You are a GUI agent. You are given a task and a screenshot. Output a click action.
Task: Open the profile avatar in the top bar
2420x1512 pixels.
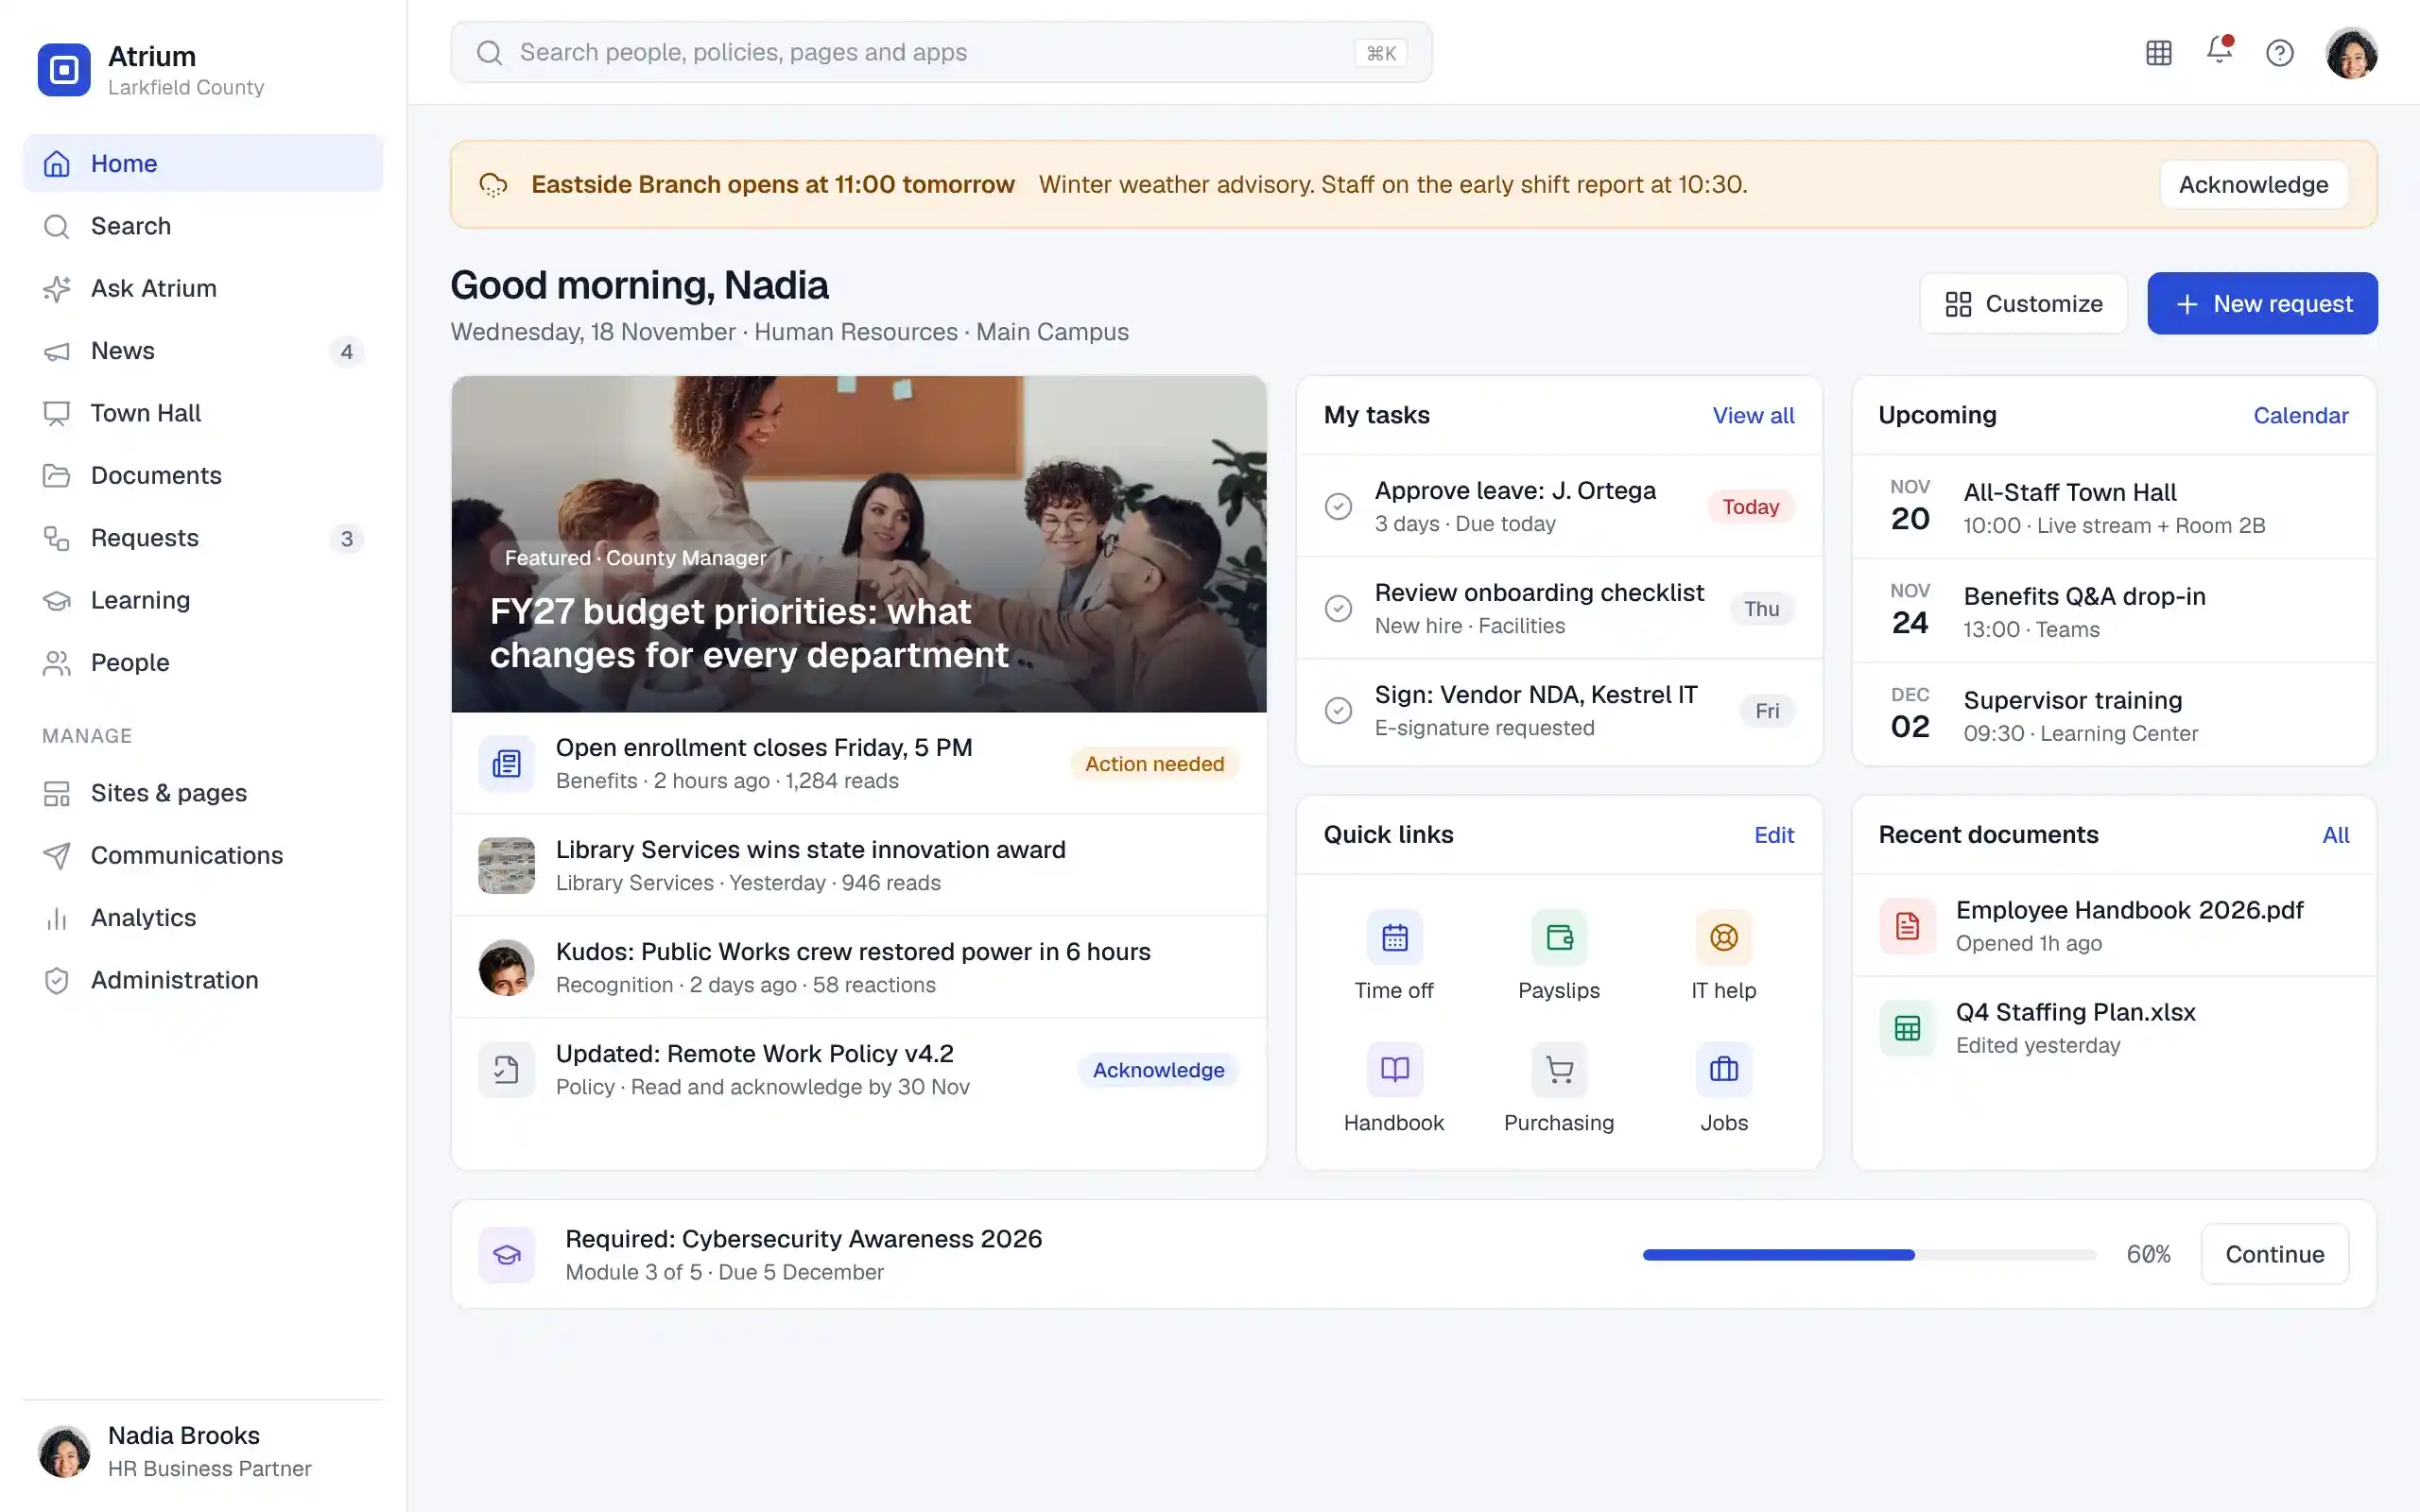pos(2351,52)
